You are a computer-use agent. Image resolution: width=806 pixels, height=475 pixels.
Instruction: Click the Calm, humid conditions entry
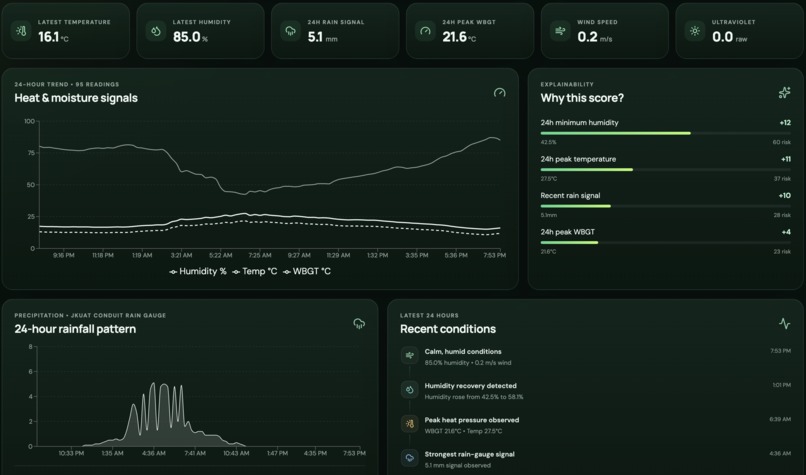tap(596, 357)
